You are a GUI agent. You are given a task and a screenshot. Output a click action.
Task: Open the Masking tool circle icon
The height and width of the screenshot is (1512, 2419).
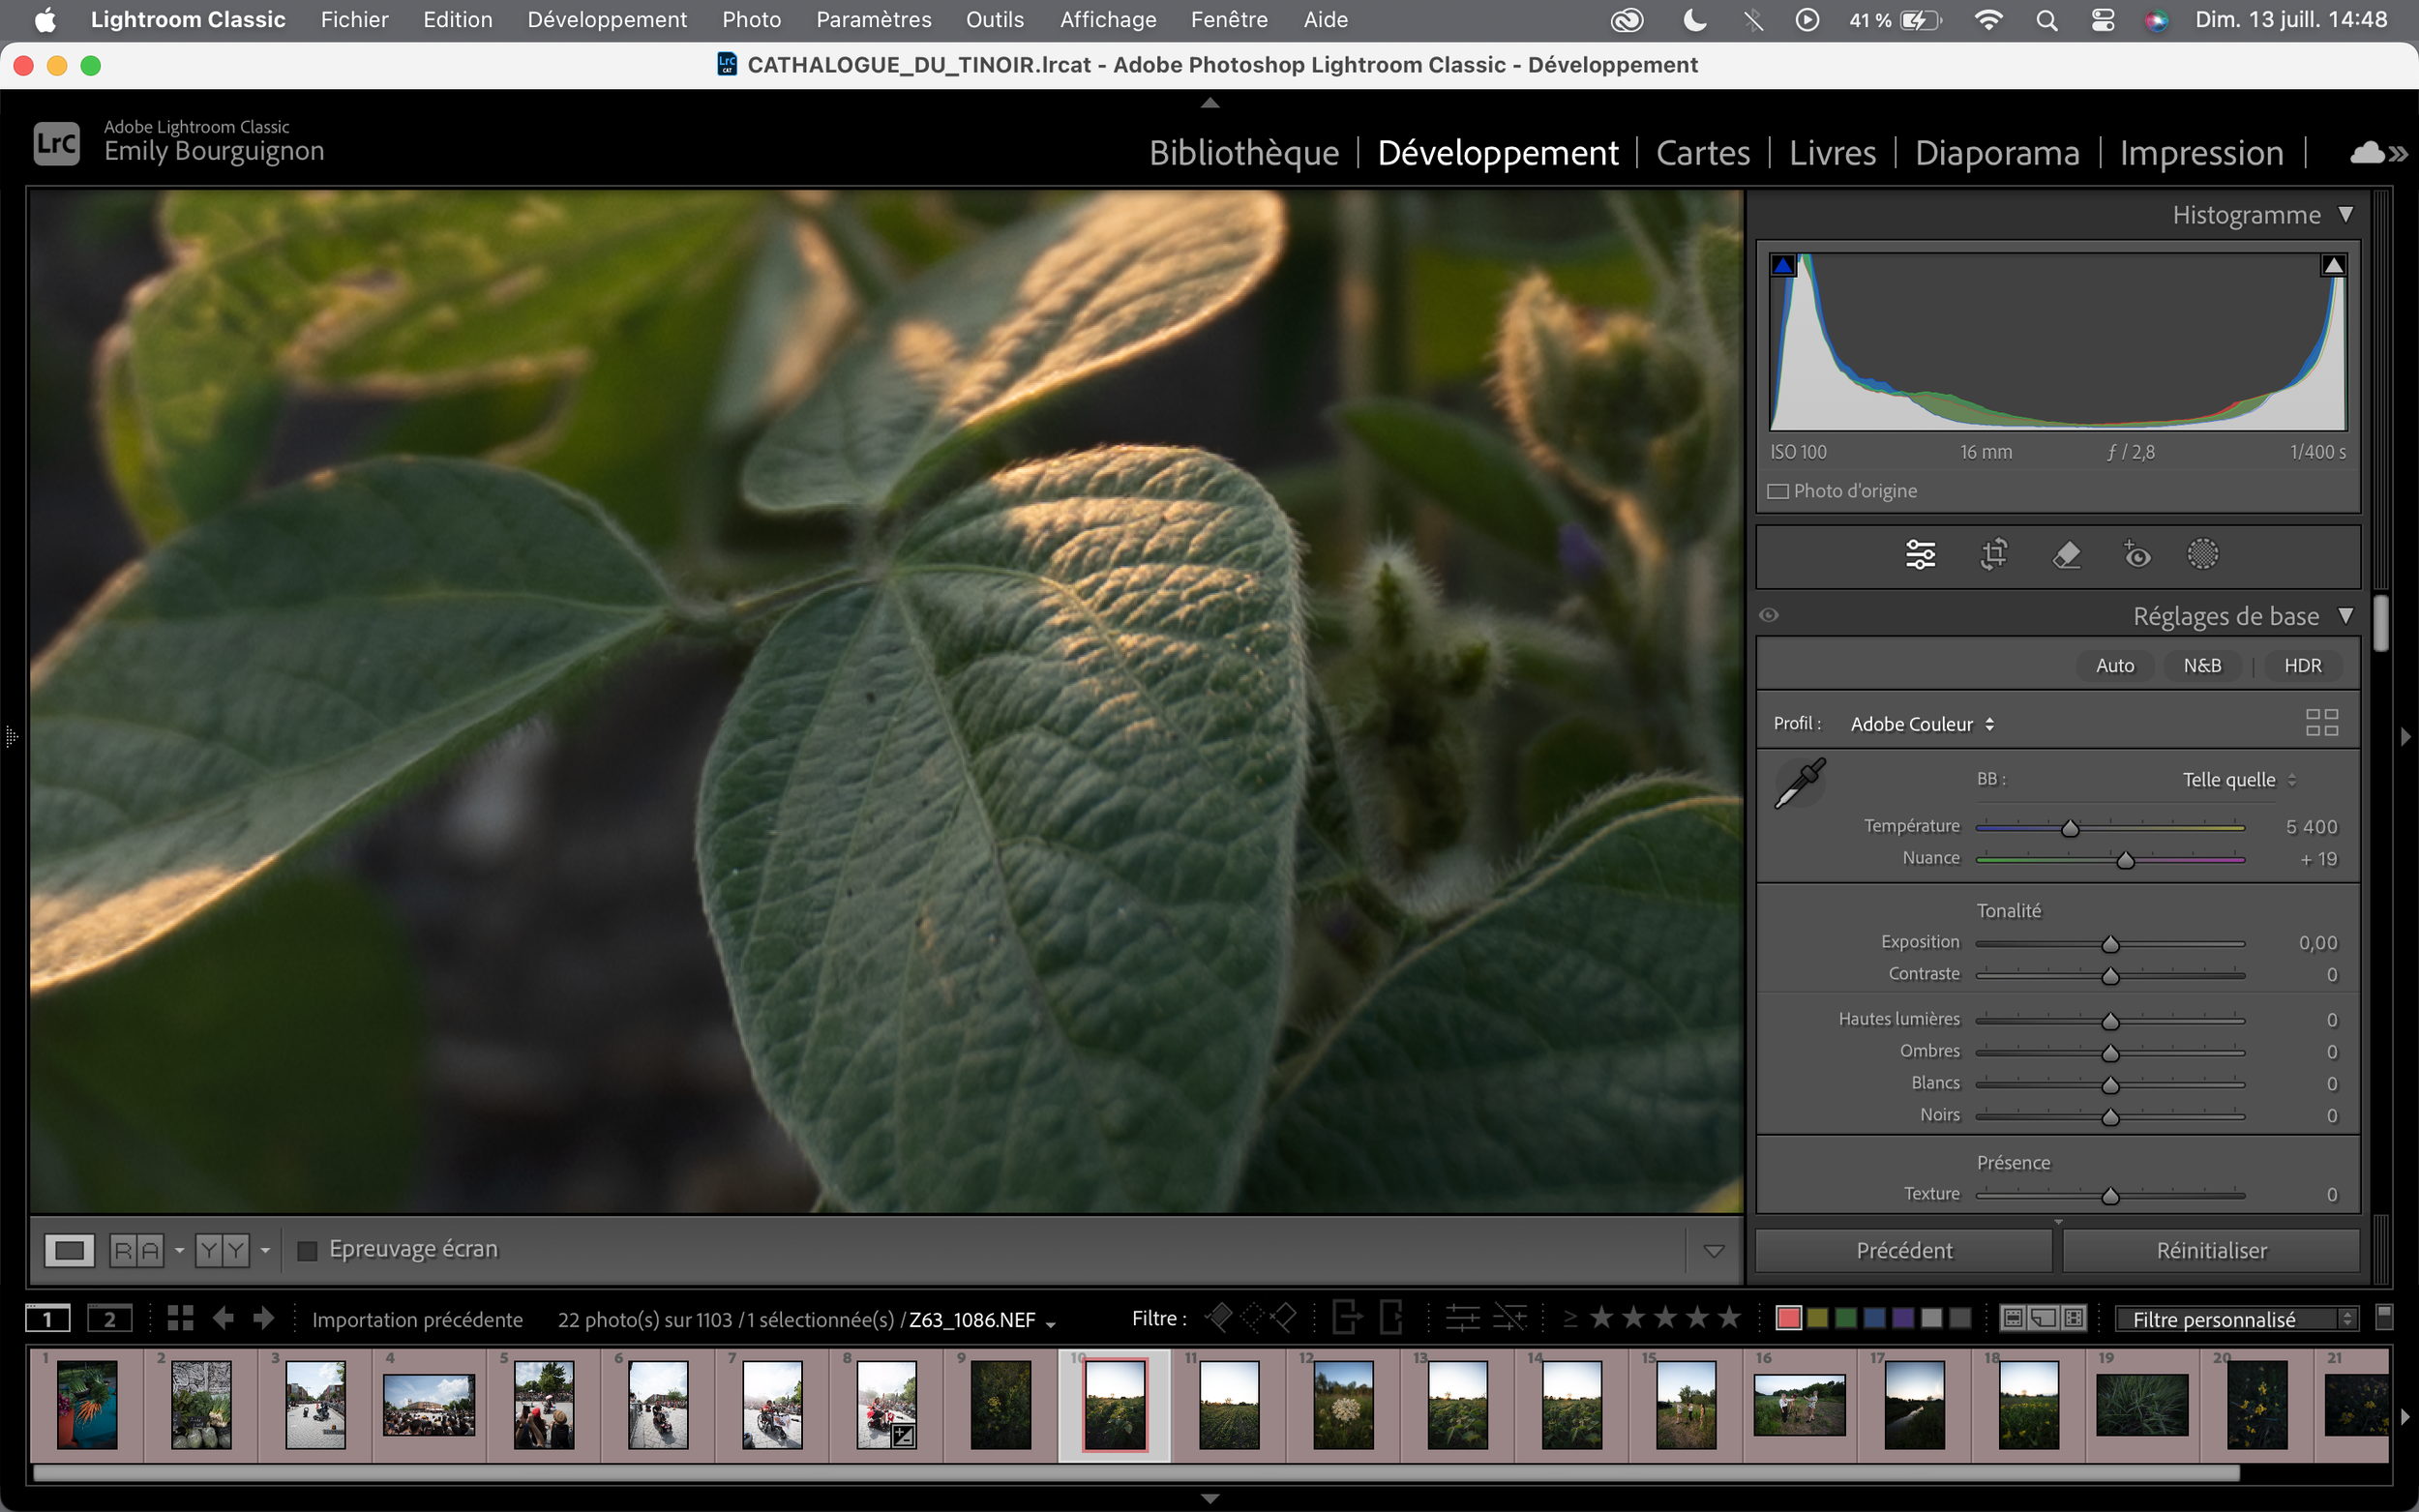pos(2202,554)
